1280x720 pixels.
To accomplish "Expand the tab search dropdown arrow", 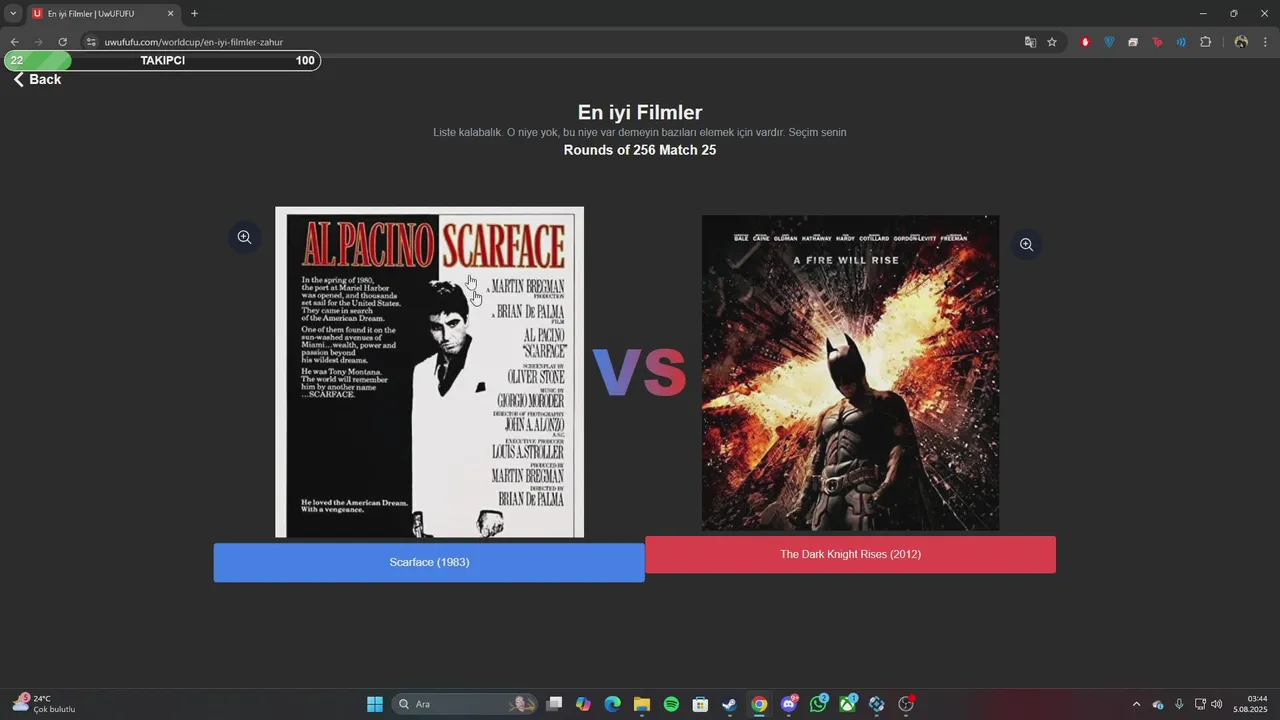I will point(13,14).
